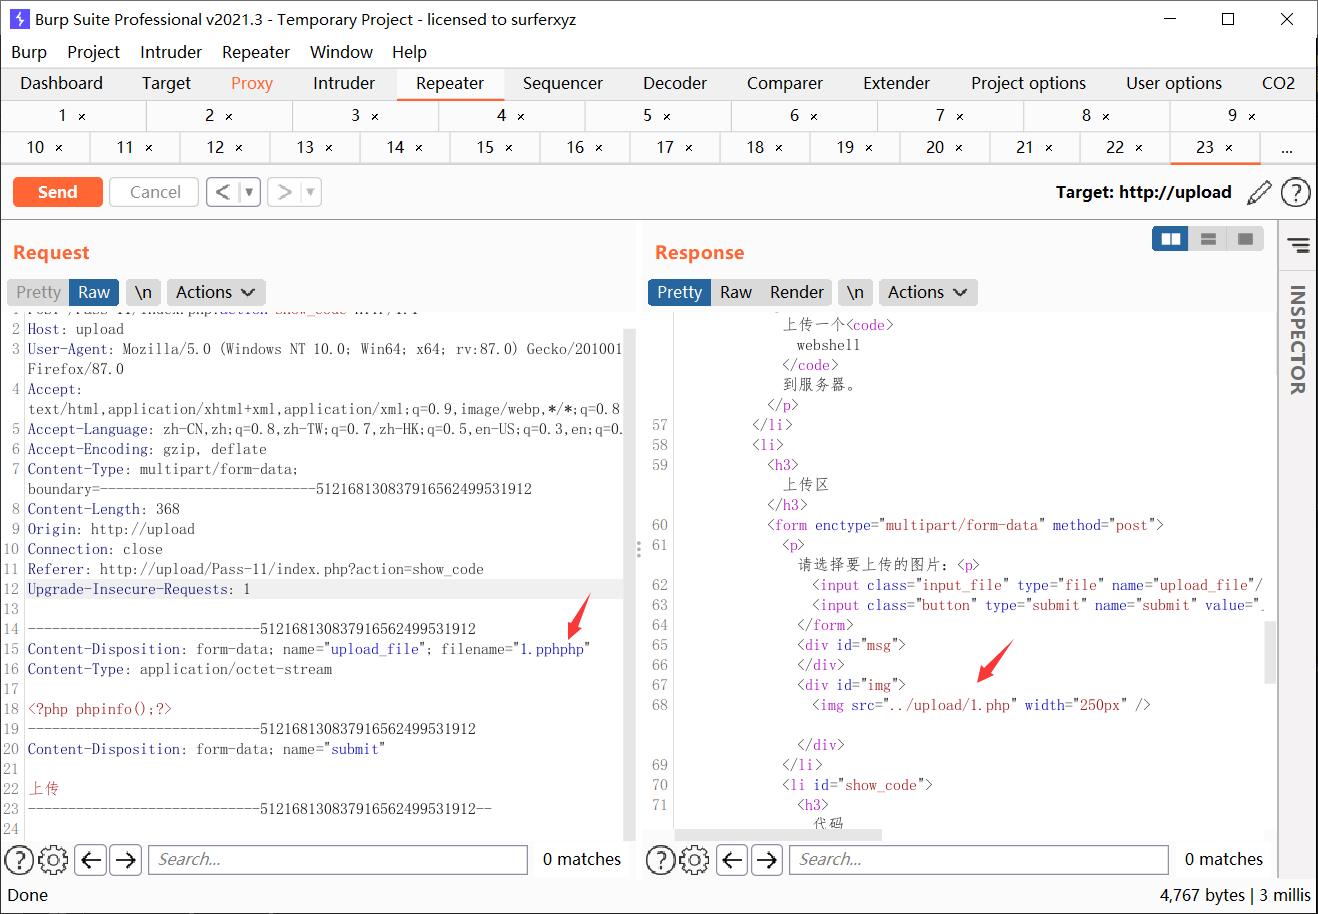Toggle request Pretty view

(39, 292)
